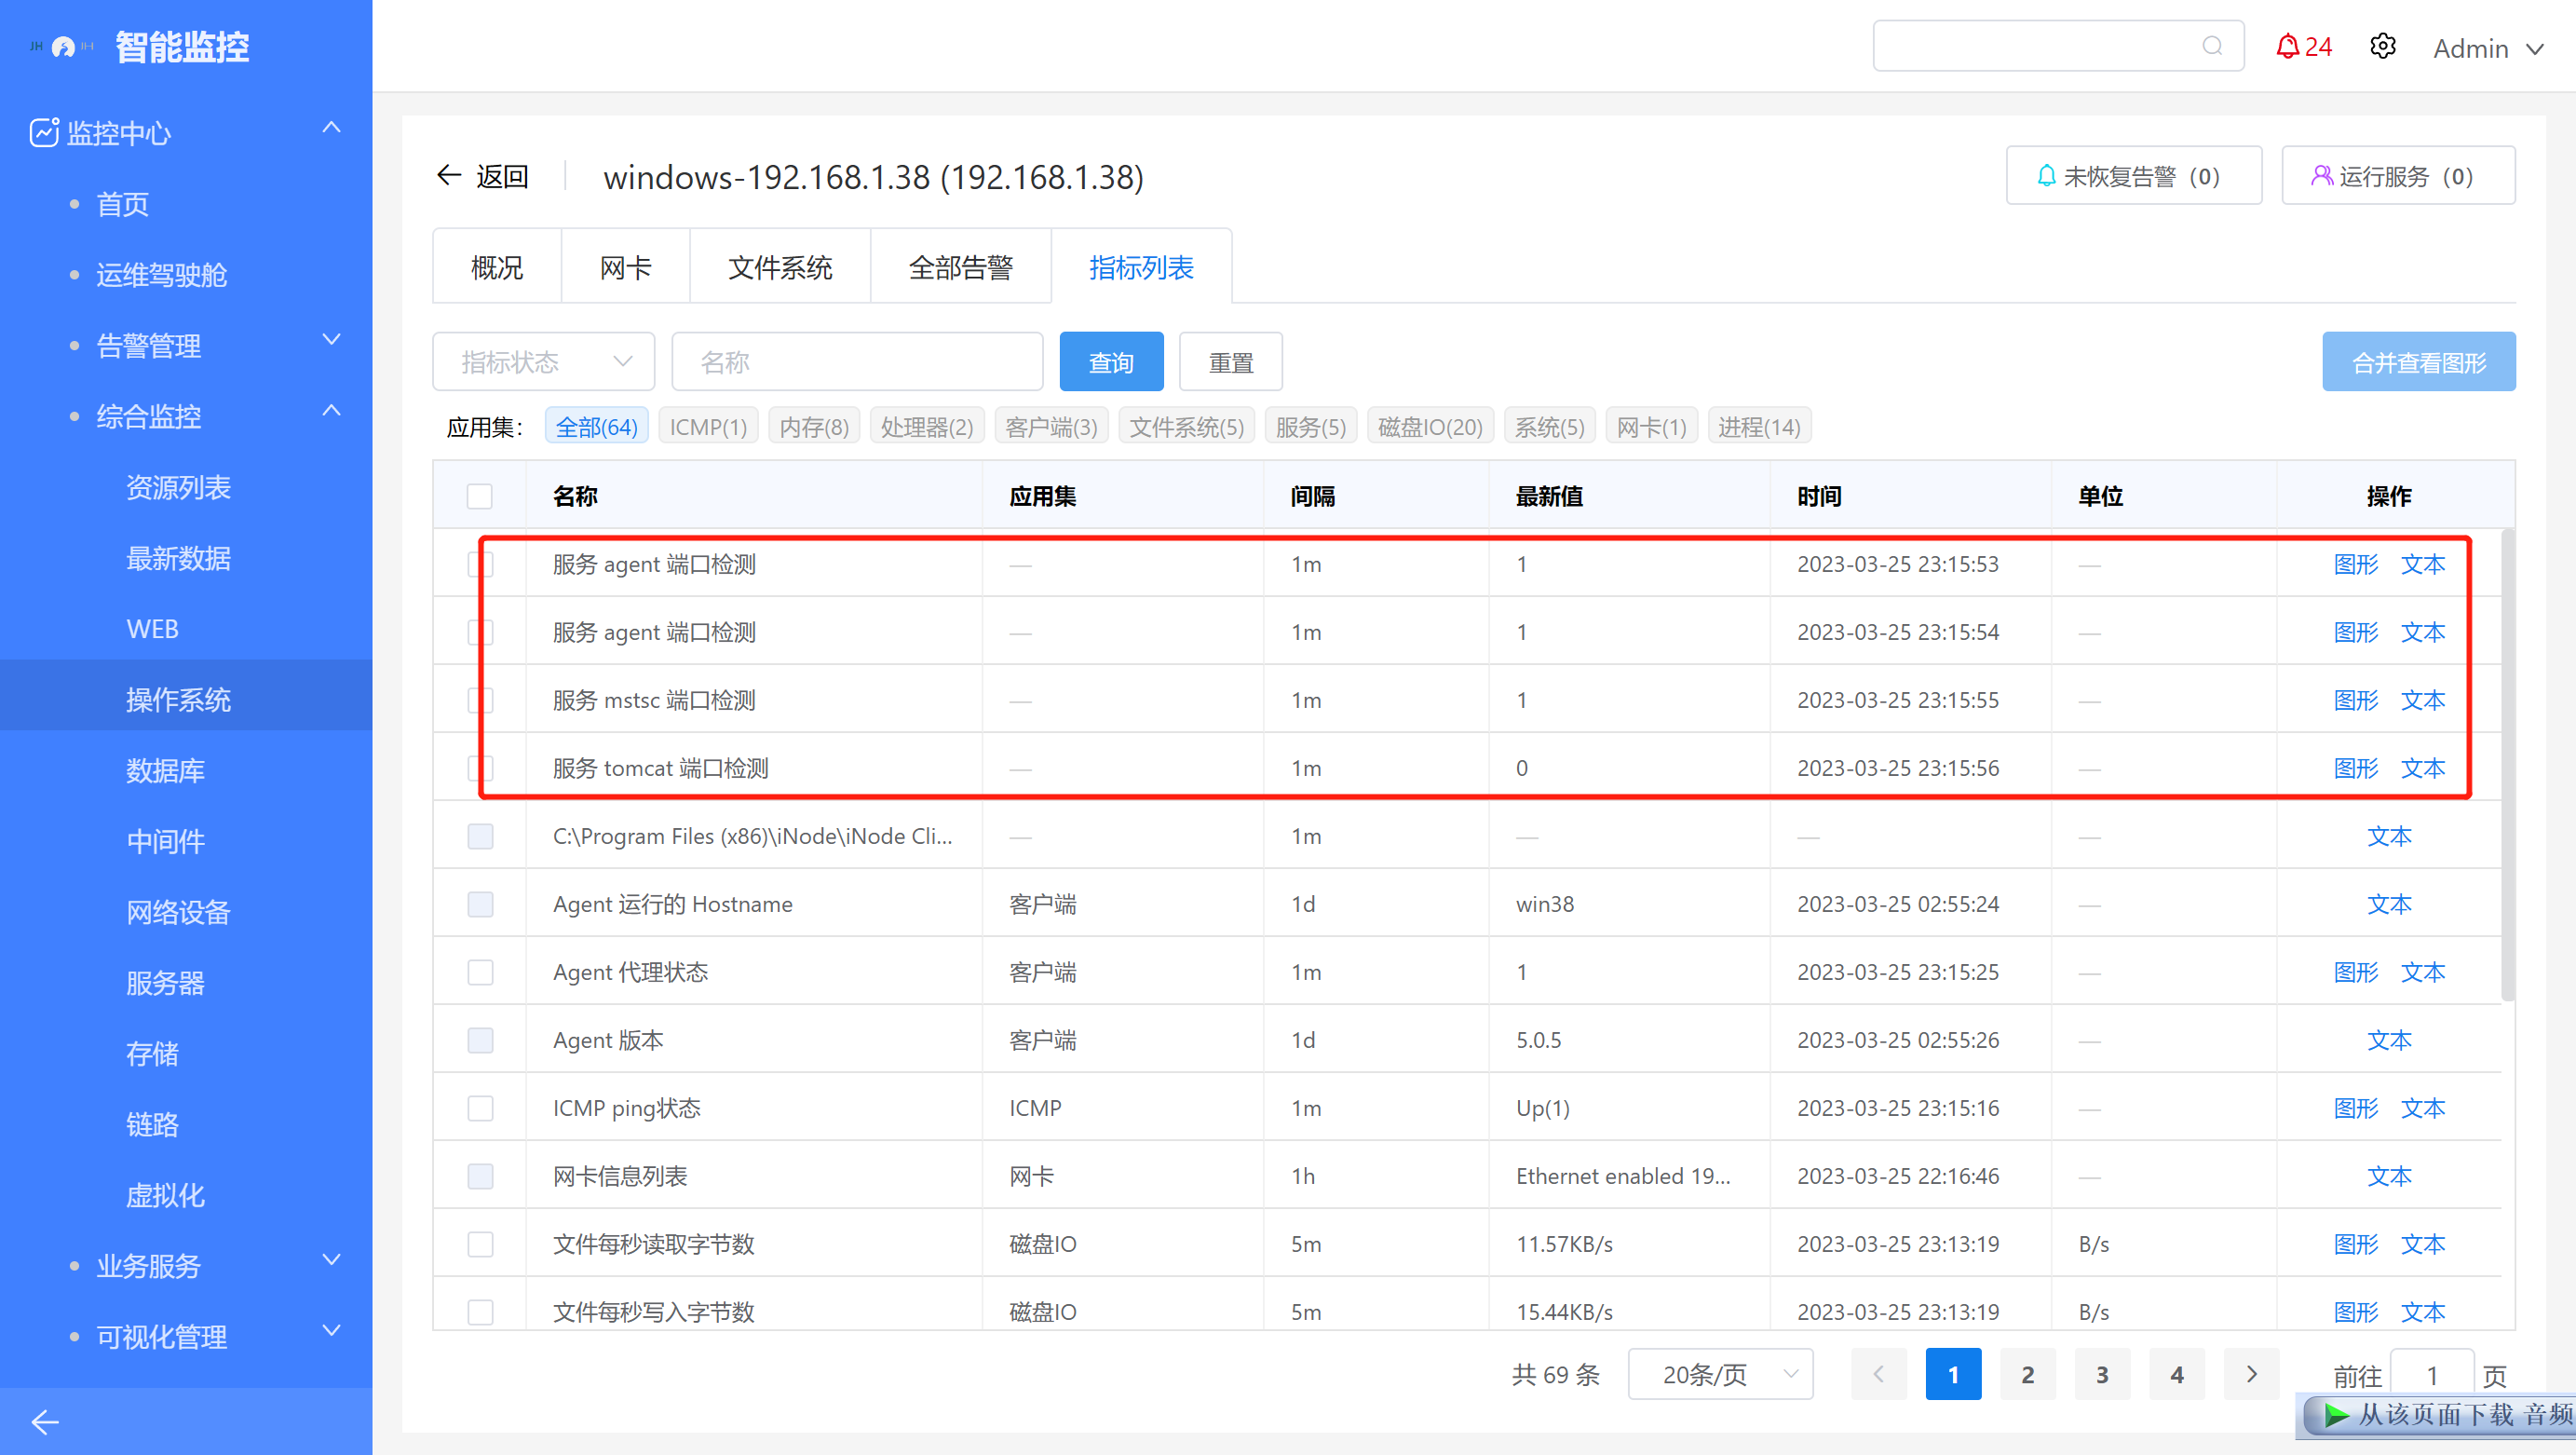Select the 指标列表 tab
The height and width of the screenshot is (1455, 2576).
point(1141,267)
